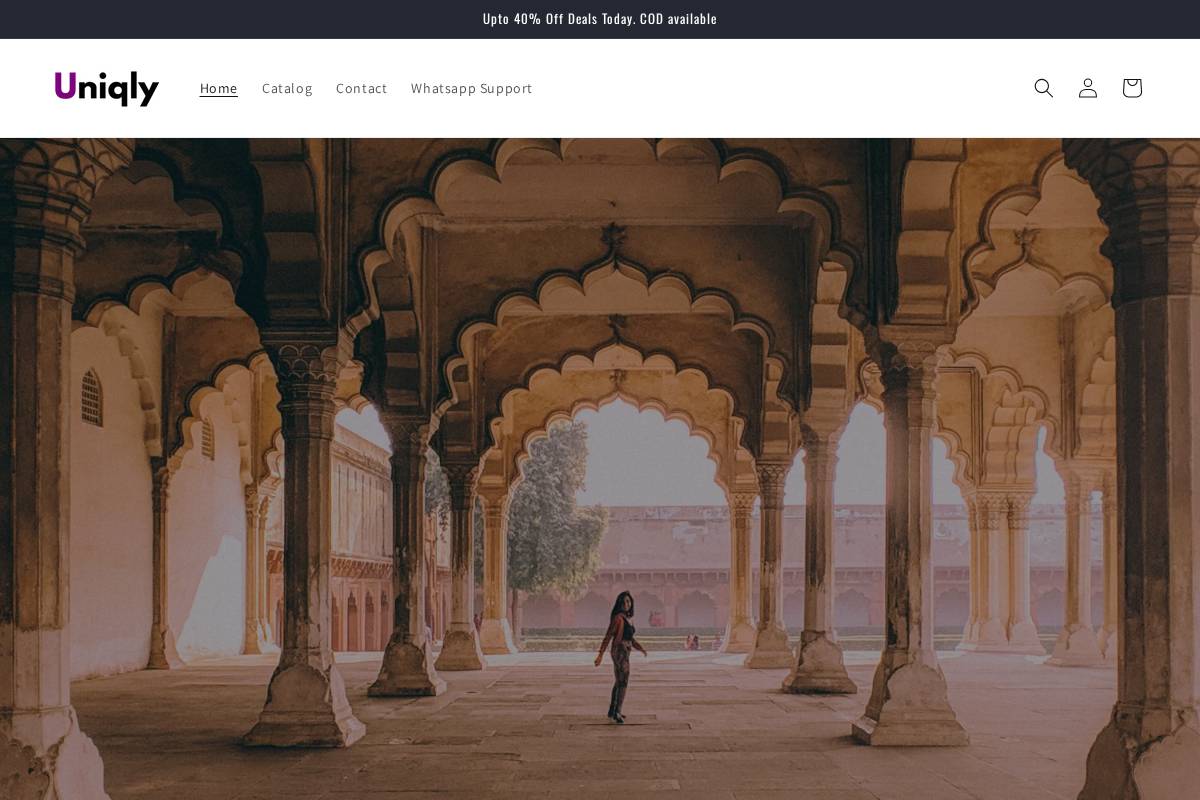Viewport: 1200px width, 800px height.
Task: Open the Catalog menu item
Action: [287, 88]
